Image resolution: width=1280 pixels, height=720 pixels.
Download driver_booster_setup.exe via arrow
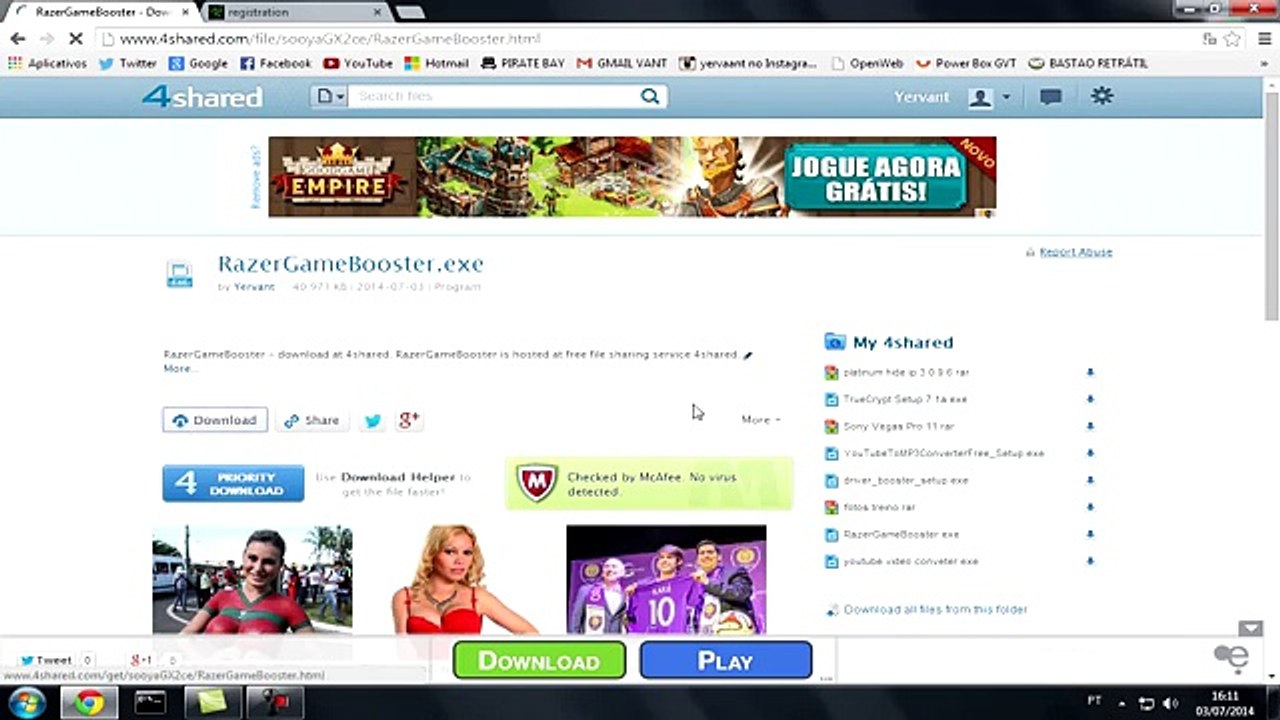[1090, 480]
